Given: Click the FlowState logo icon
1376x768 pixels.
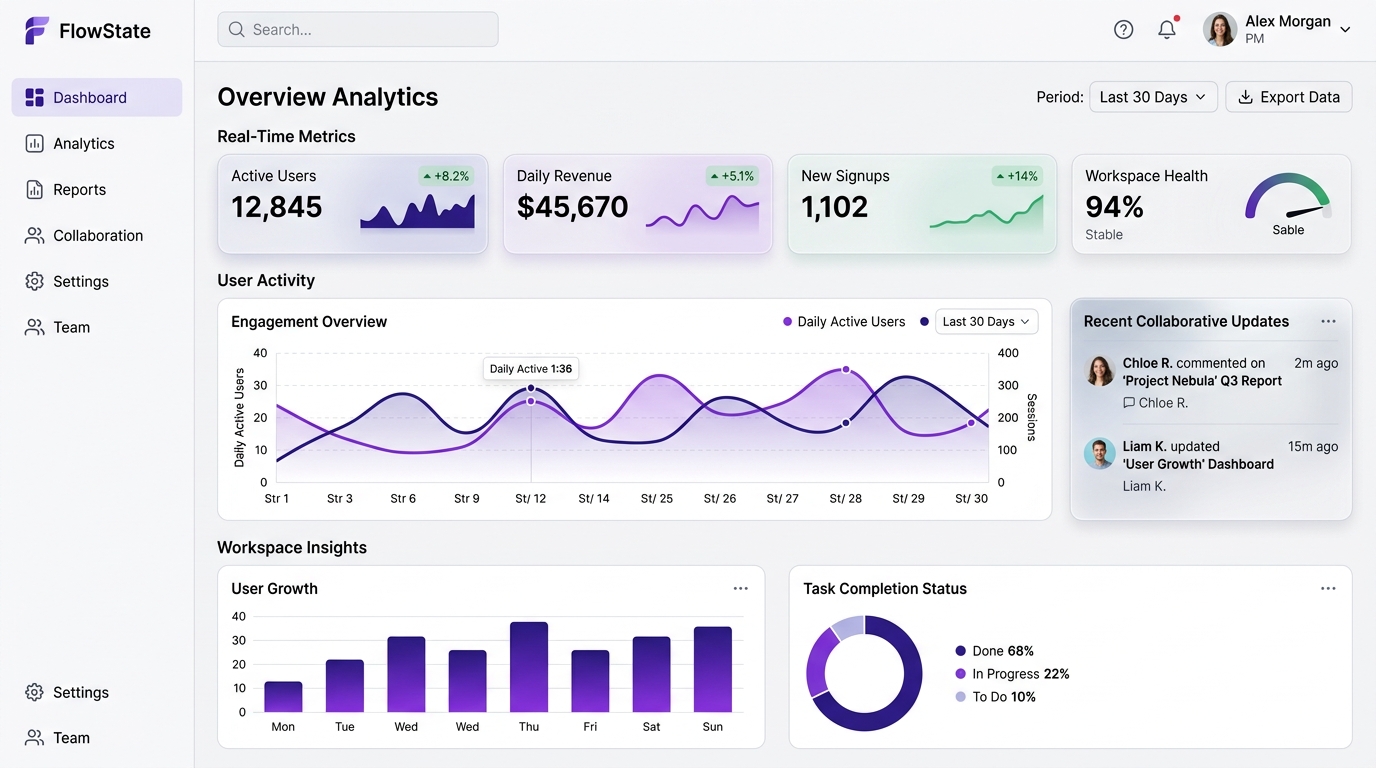Looking at the screenshot, I should 37,31.
